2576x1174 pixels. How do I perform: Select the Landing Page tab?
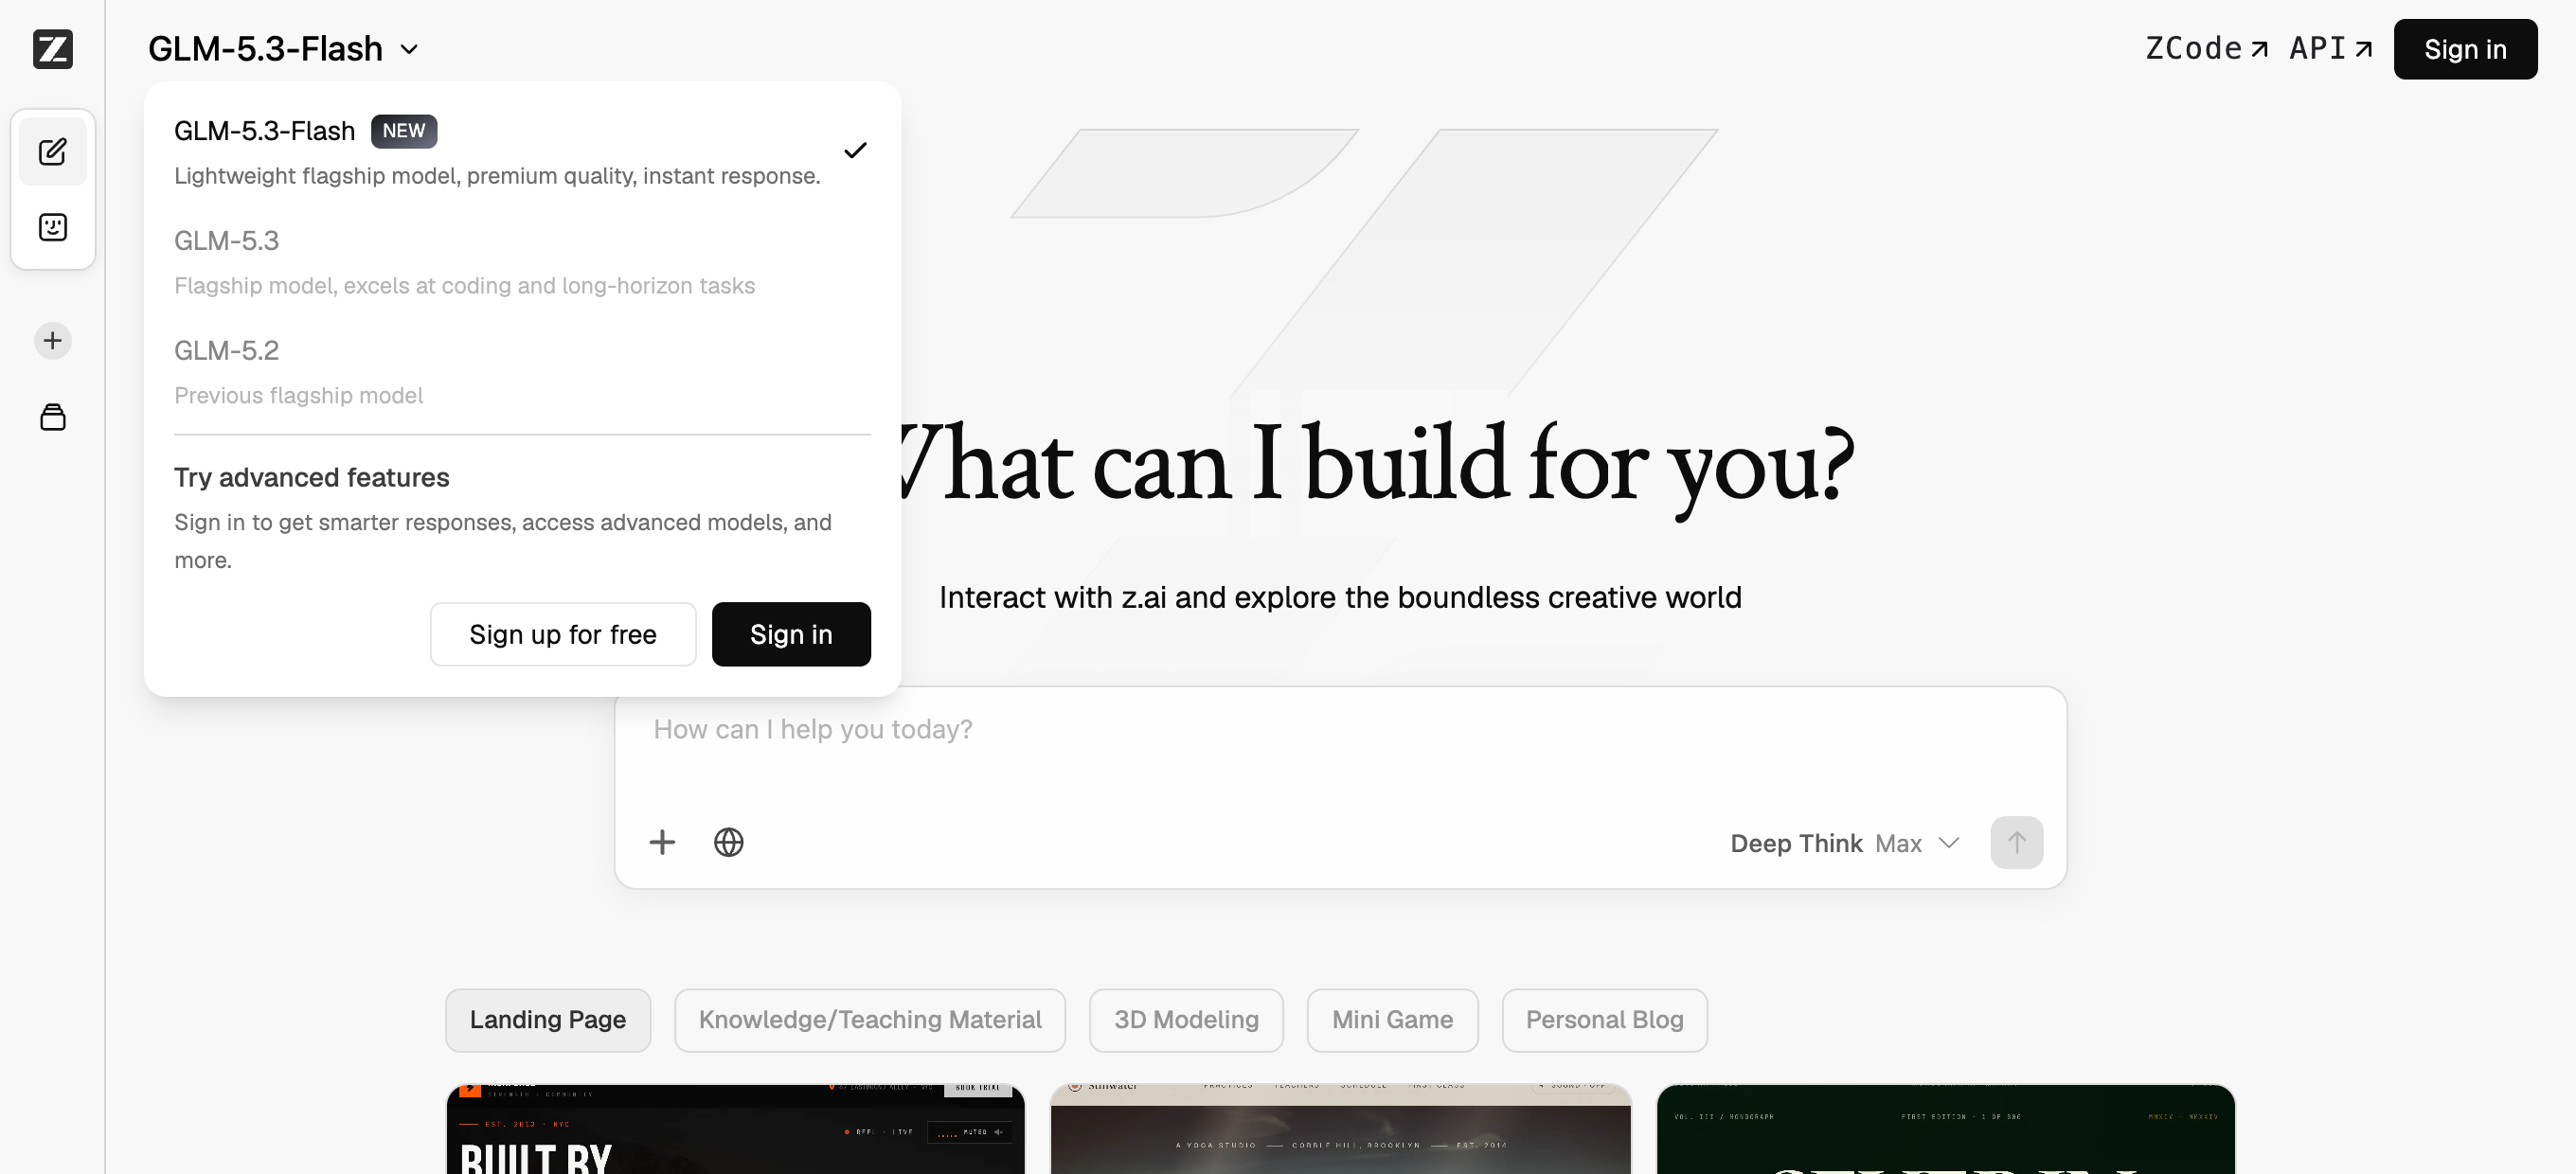[x=548, y=1020]
